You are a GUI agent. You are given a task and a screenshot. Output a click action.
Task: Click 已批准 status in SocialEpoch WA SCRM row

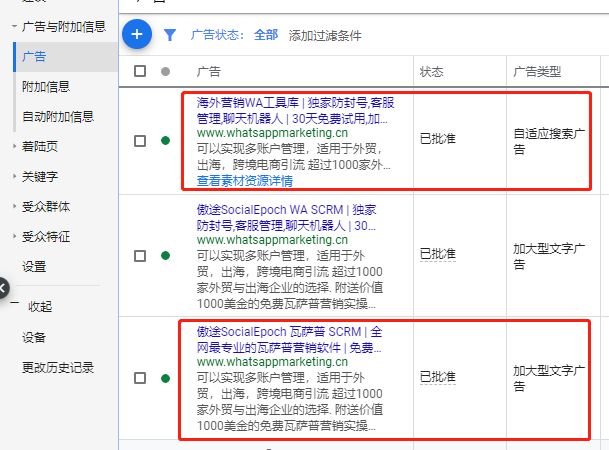point(438,254)
